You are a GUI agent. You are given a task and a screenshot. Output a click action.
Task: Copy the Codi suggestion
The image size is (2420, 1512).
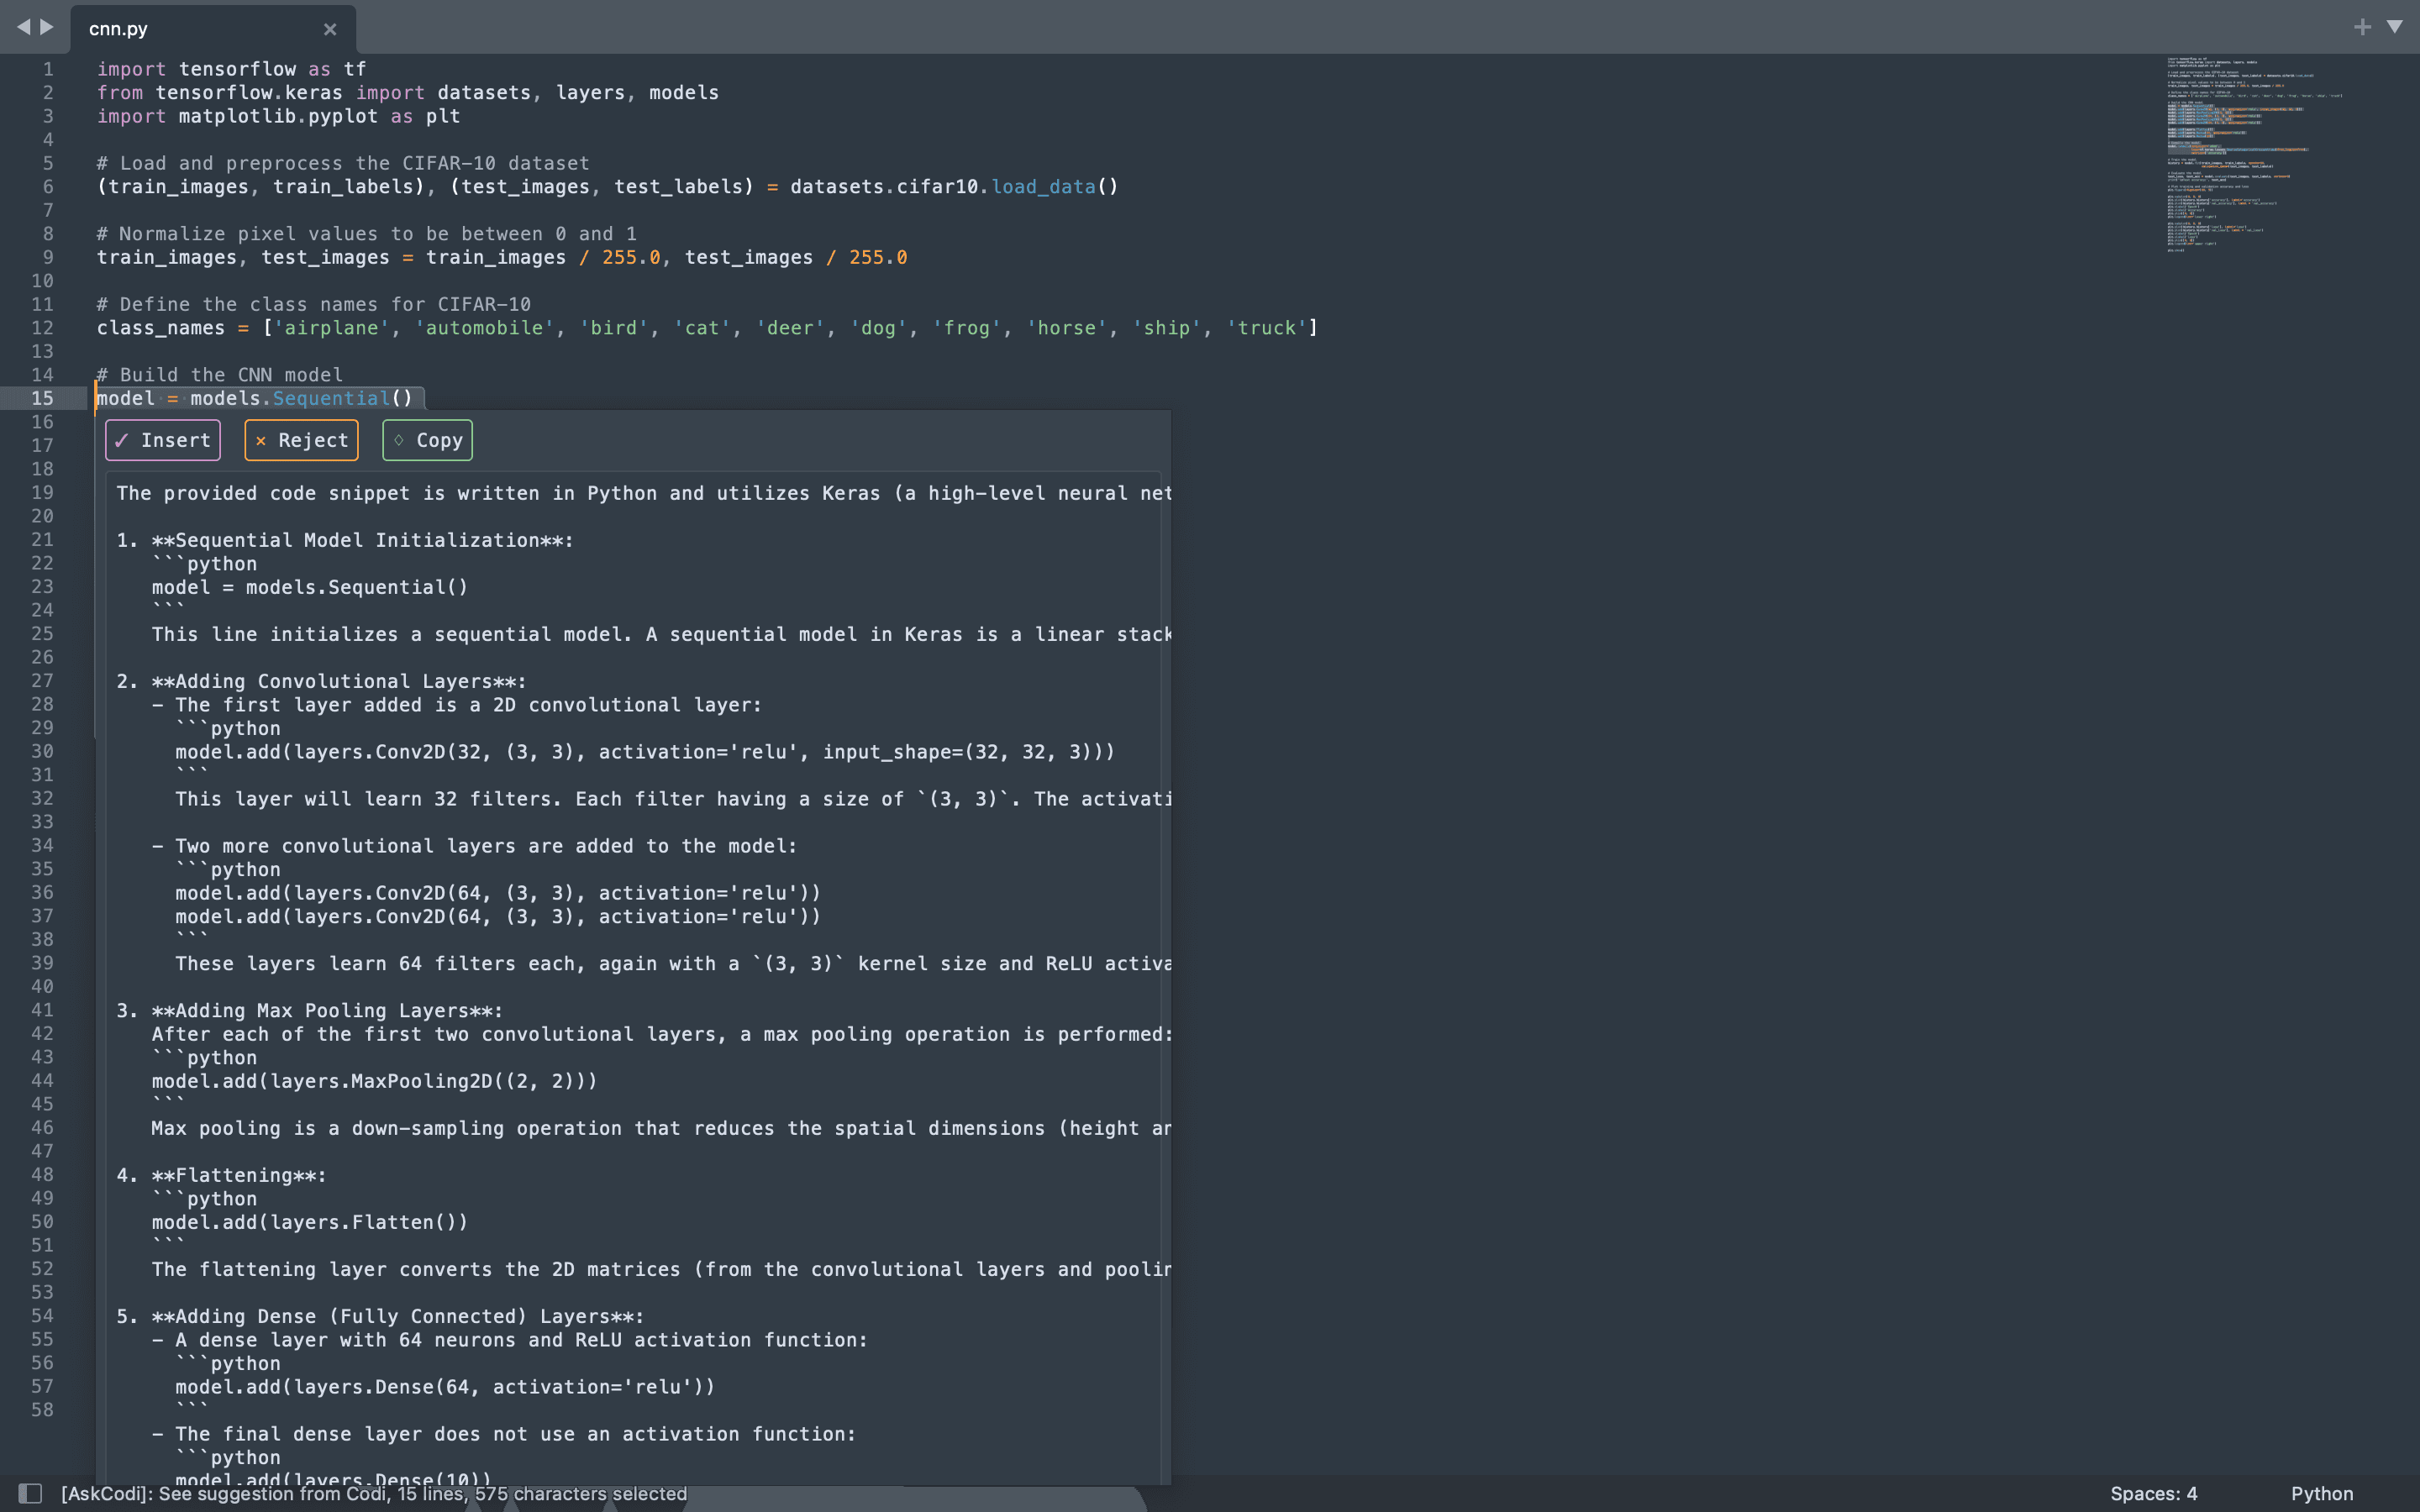click(427, 440)
